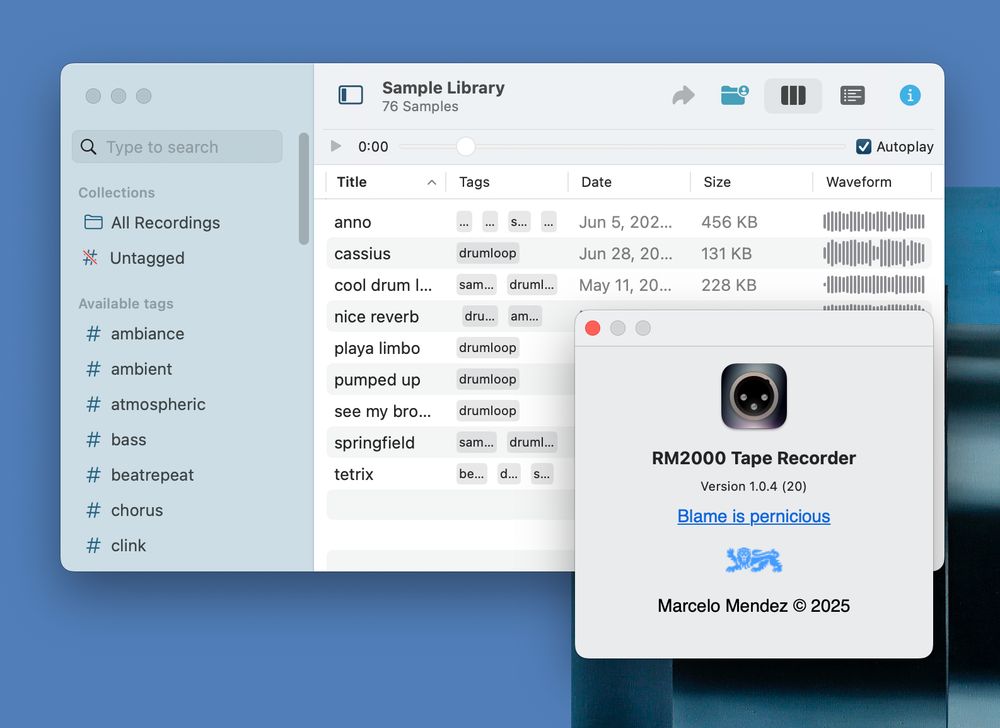This screenshot has width=1000, height=728.
Task: Click the blue lion crest logo
Action: pos(754,560)
